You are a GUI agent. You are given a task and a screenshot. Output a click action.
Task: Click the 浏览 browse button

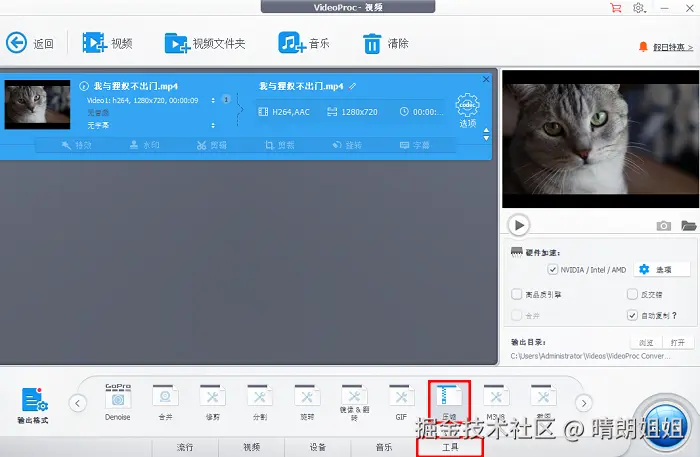[x=646, y=343]
